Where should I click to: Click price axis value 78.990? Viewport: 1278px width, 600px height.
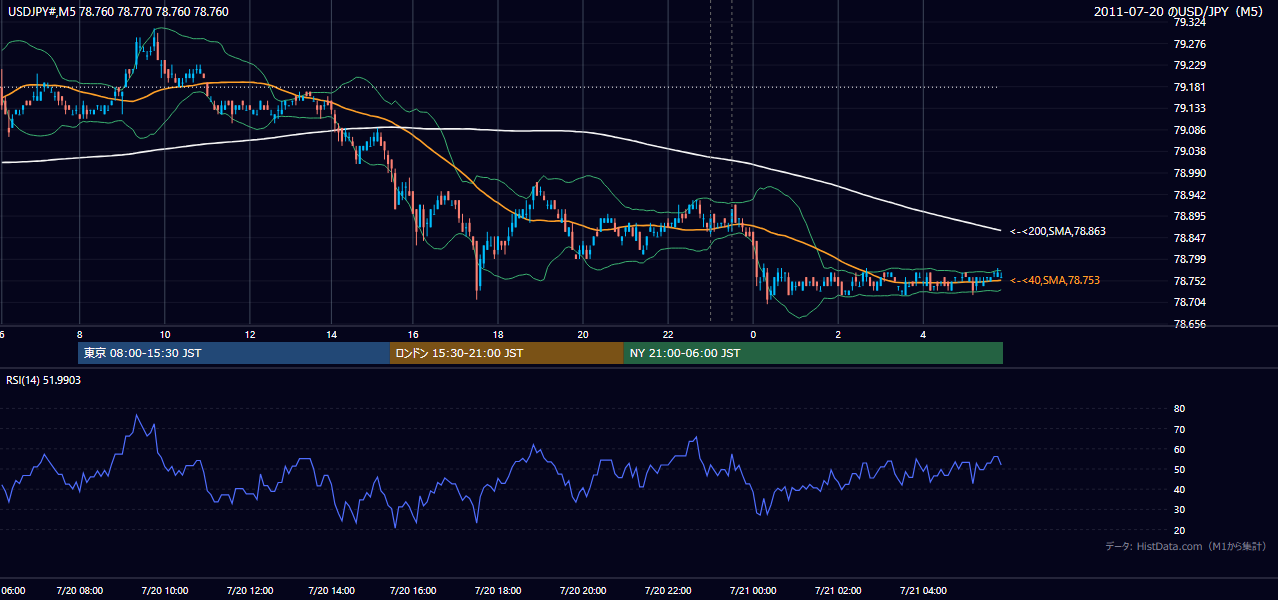pos(1189,173)
